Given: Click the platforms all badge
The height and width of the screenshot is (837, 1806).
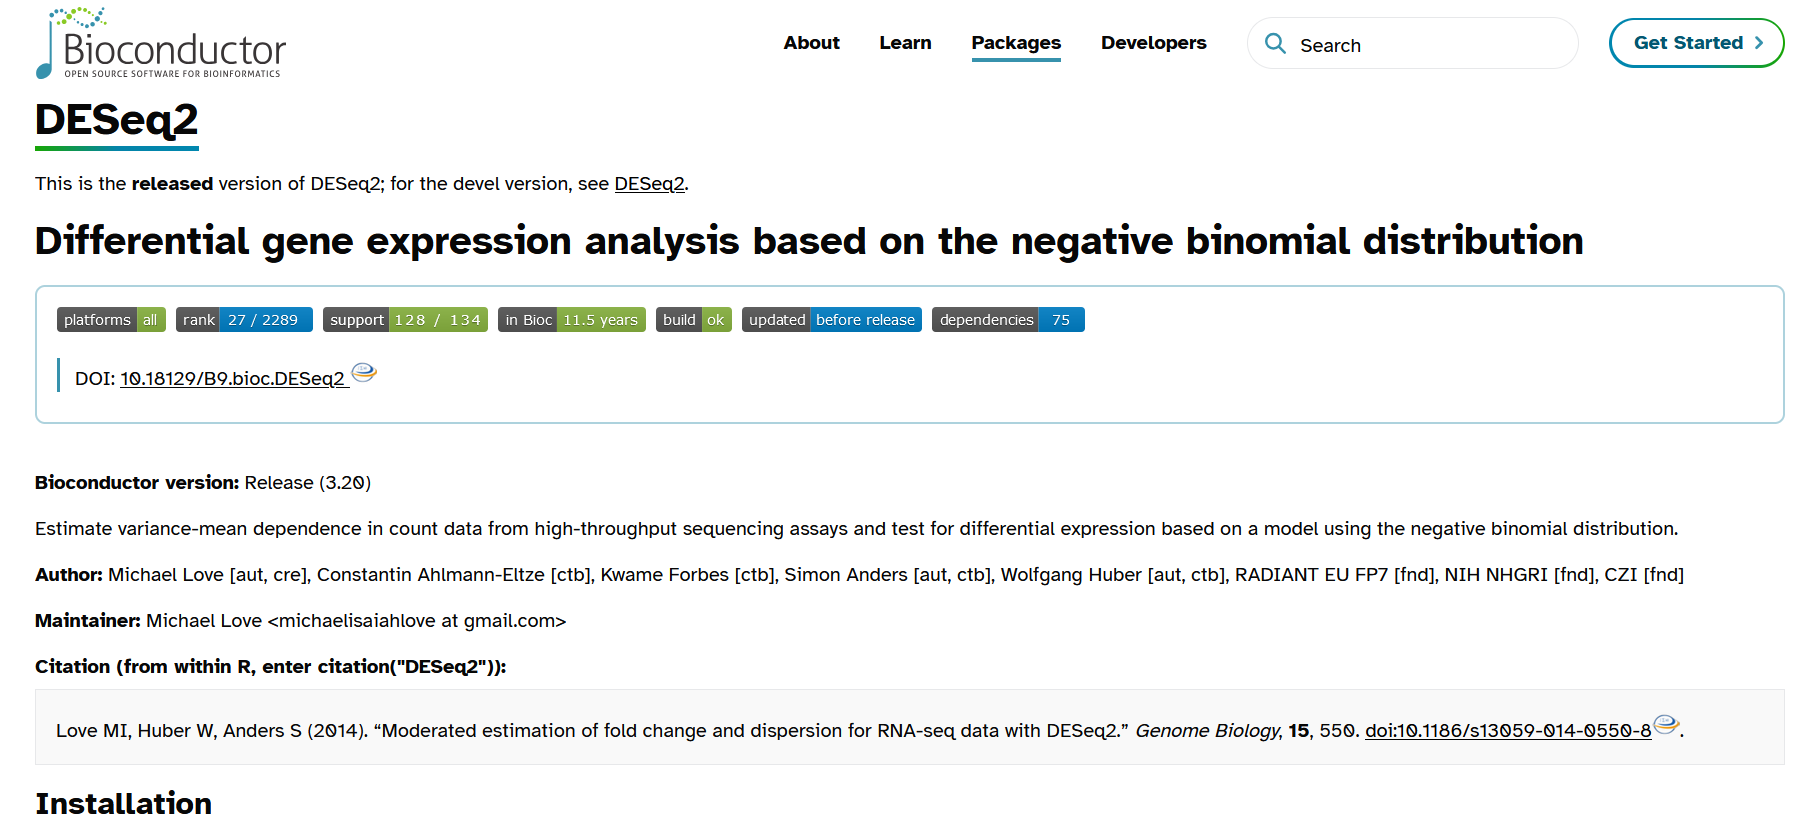Looking at the screenshot, I should 111,319.
